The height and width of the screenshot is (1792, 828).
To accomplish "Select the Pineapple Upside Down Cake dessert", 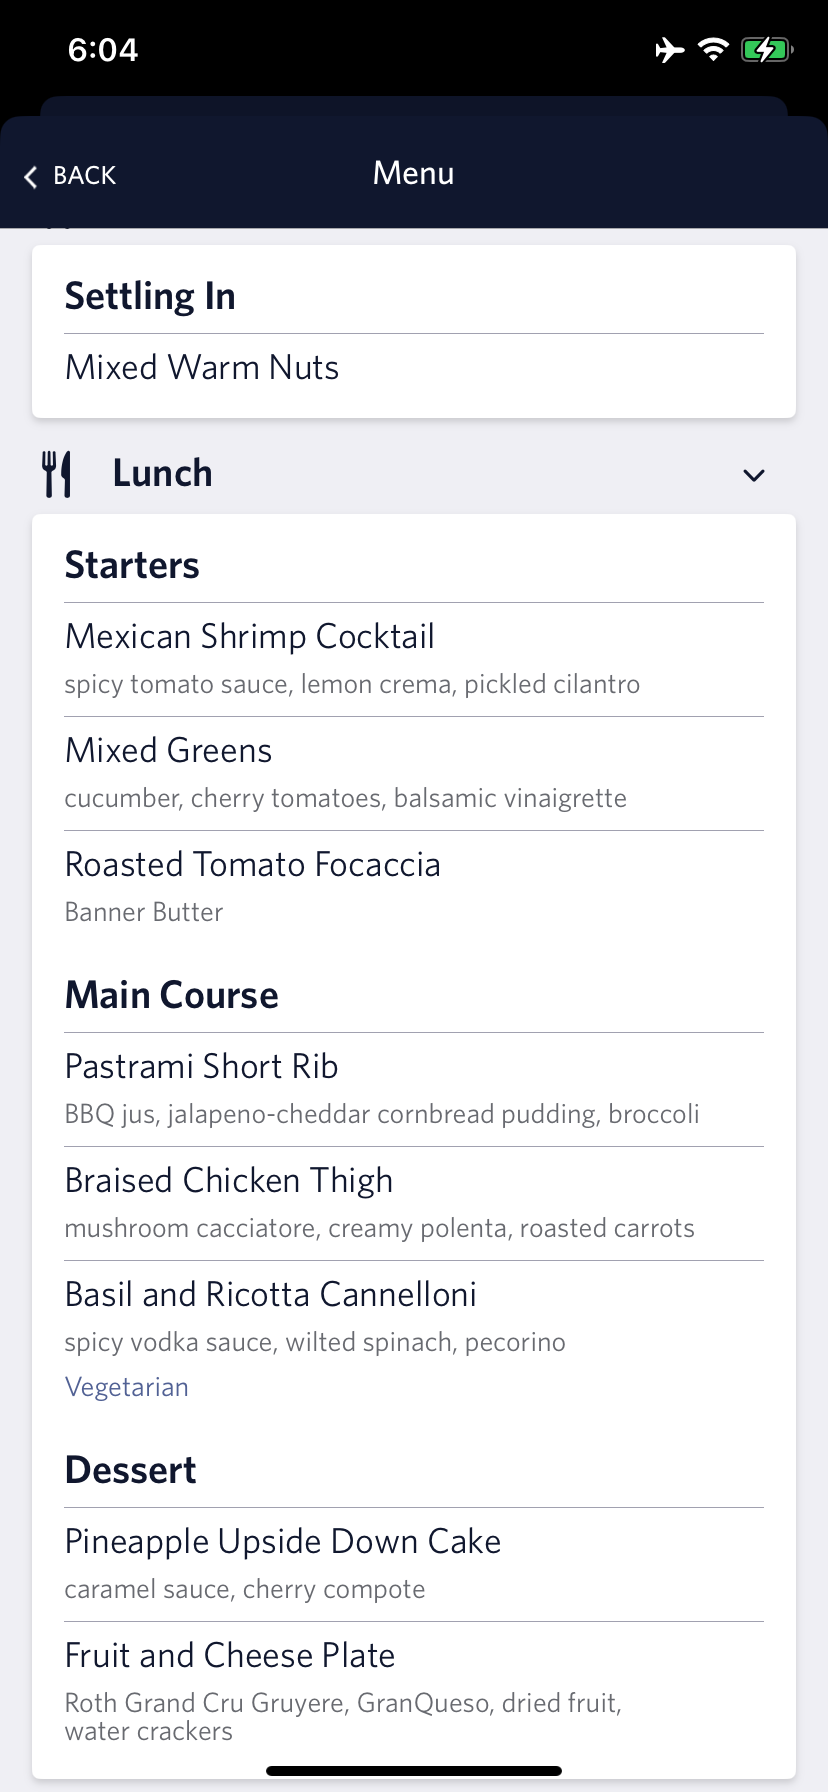I will point(282,1541).
